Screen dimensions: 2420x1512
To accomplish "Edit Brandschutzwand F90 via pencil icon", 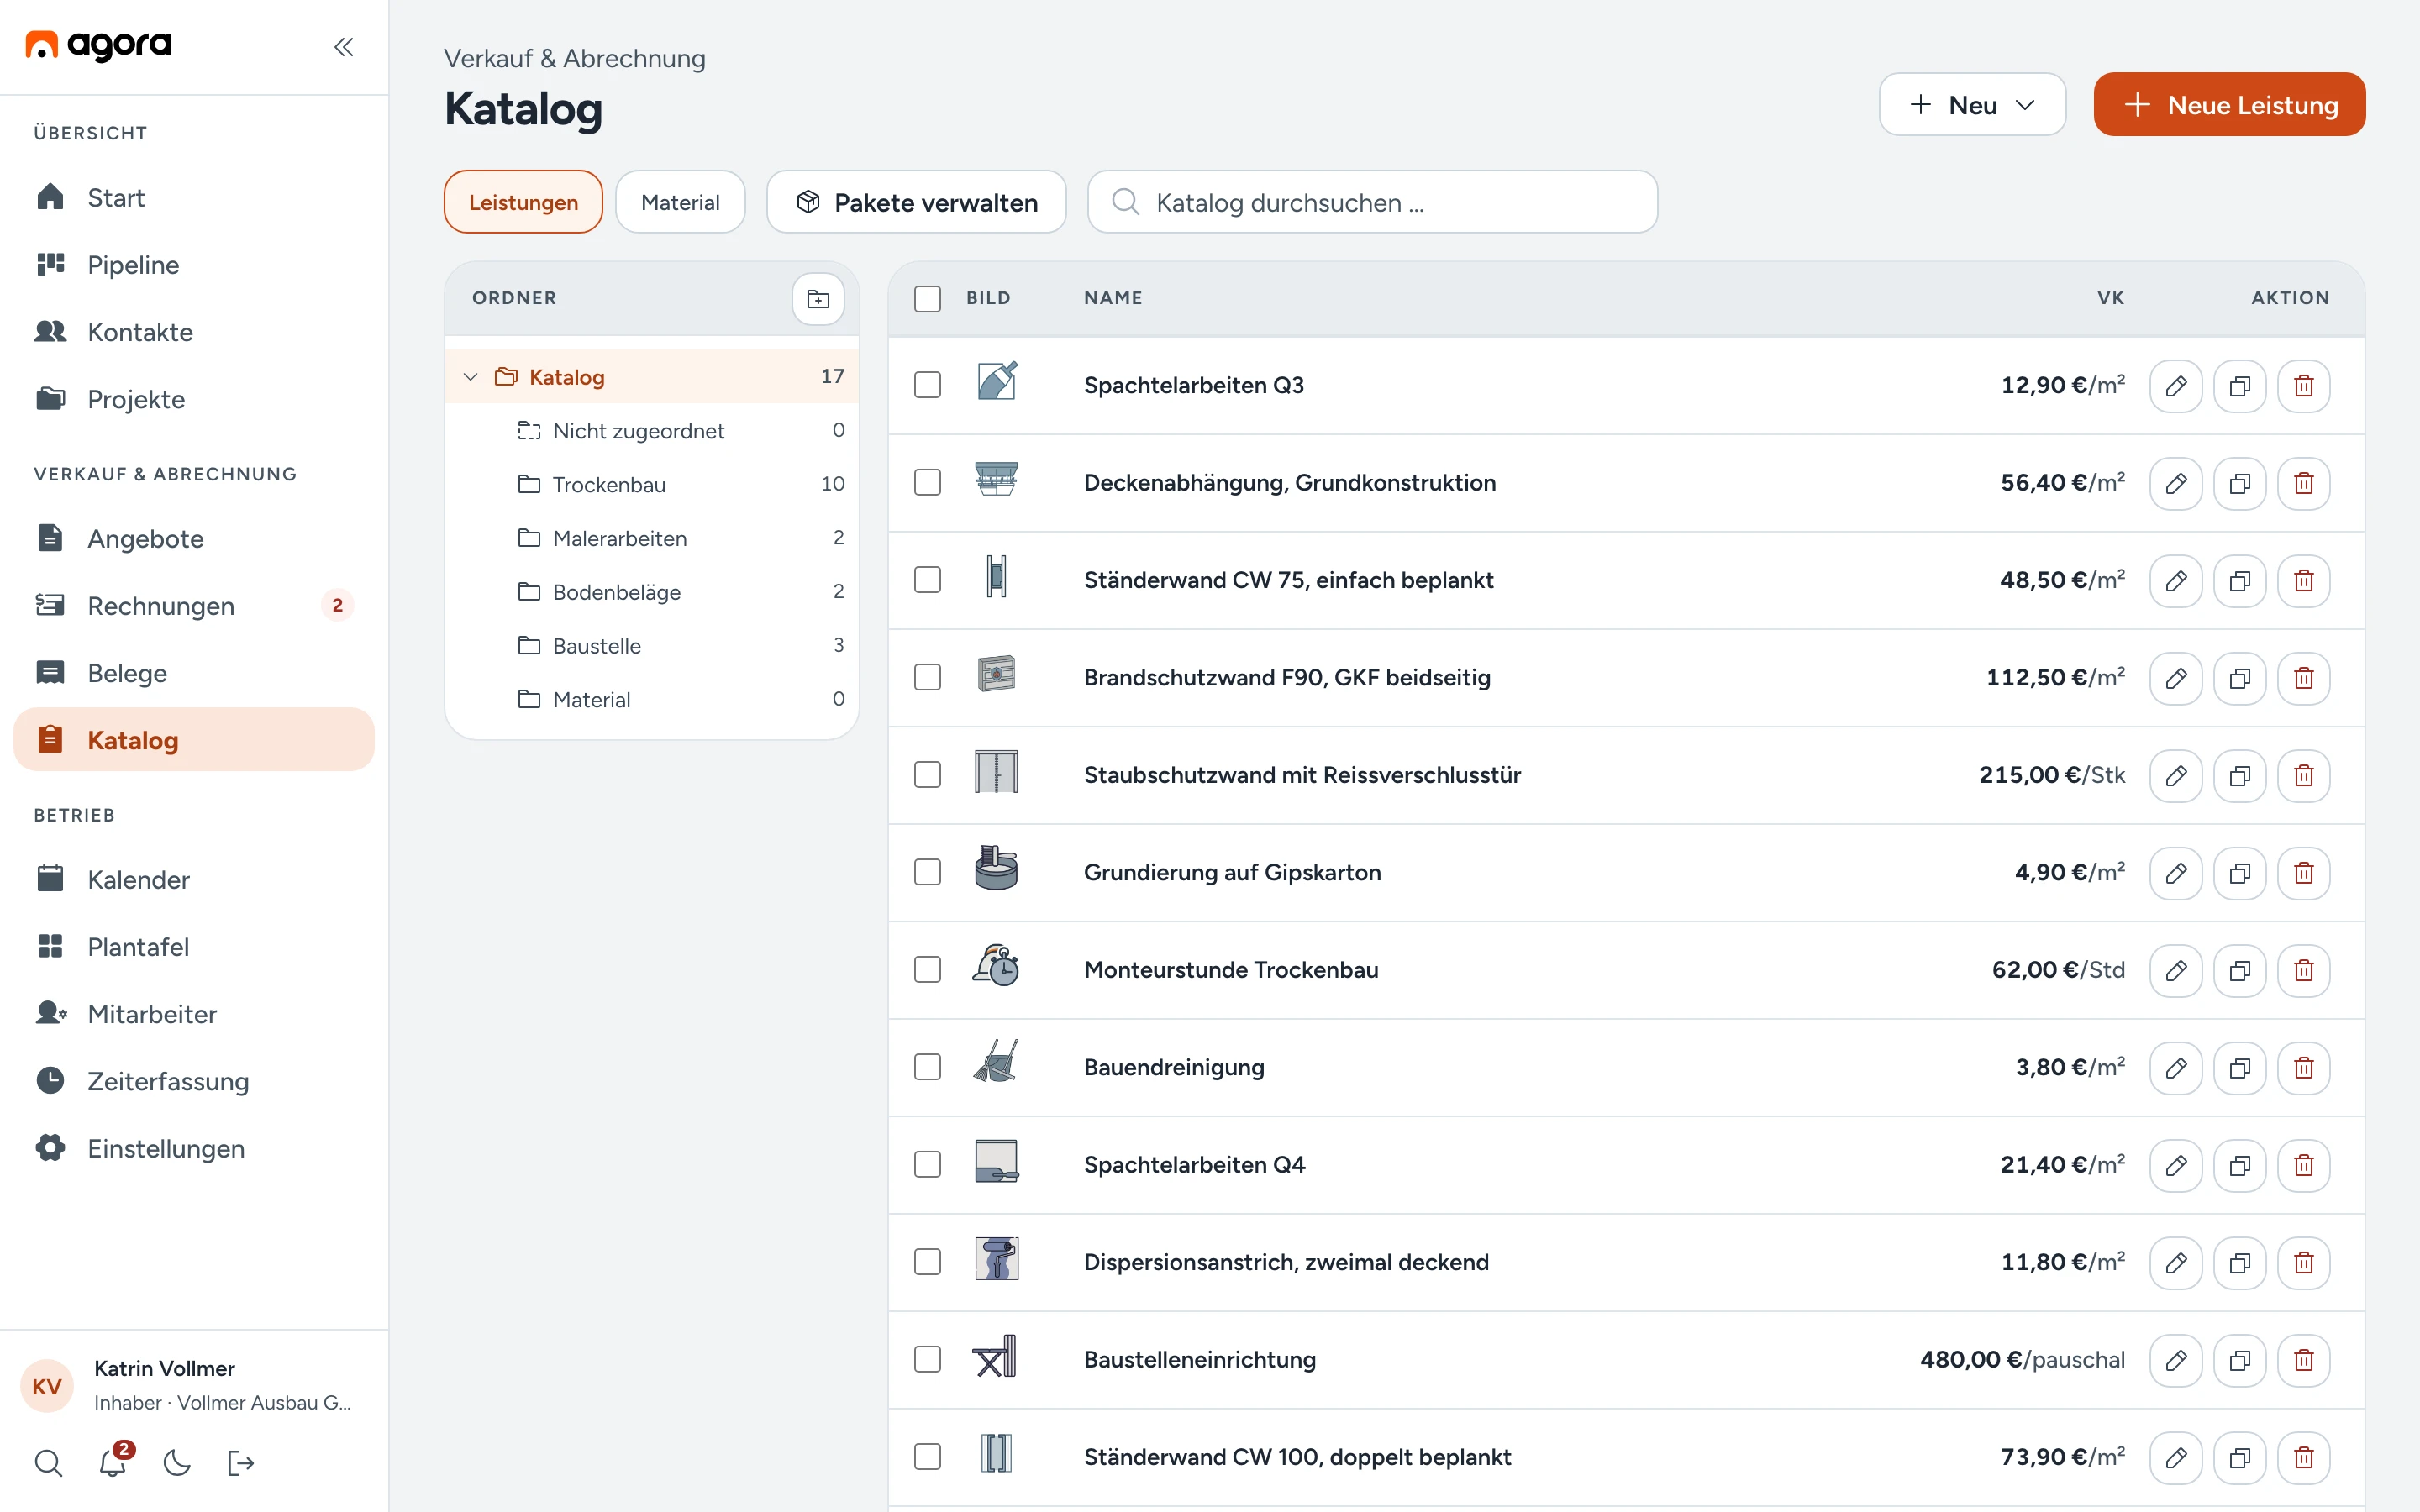I will (2175, 678).
